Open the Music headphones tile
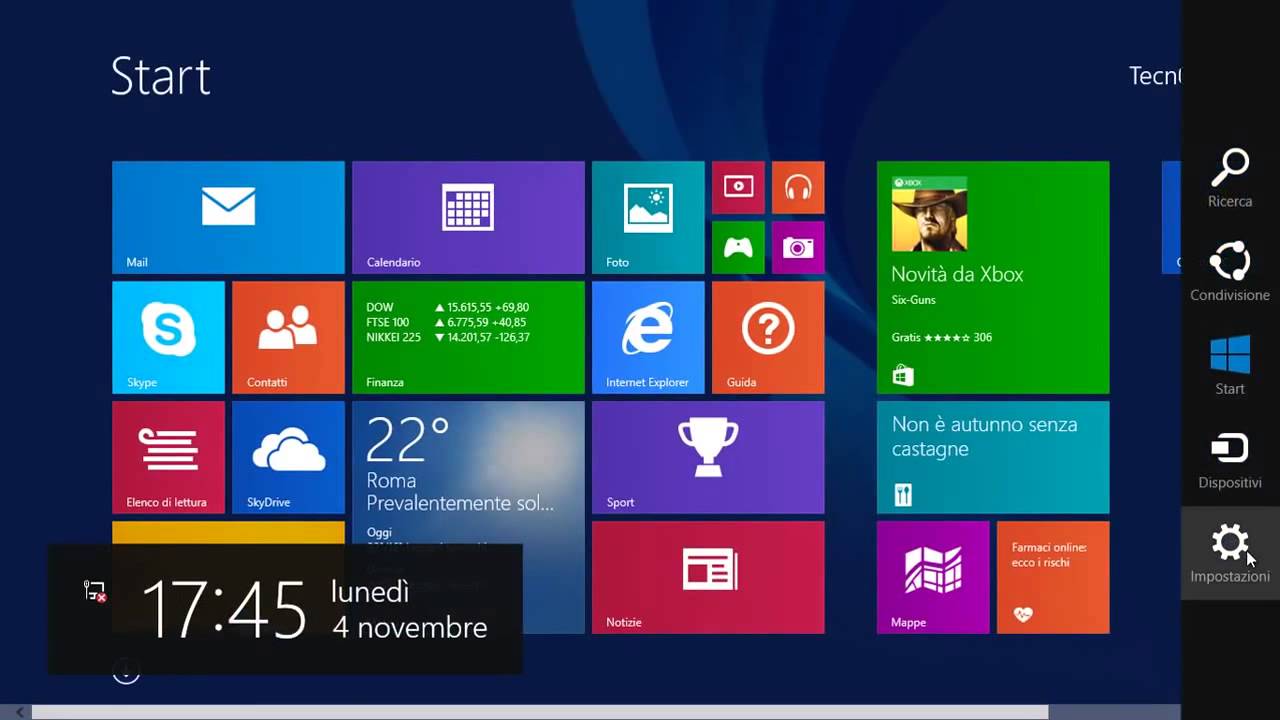 click(798, 187)
